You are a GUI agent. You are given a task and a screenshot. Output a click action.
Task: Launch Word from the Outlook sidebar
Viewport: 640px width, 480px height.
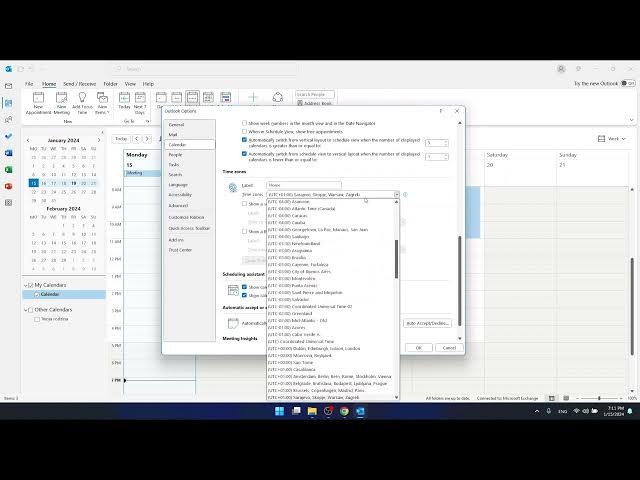9,153
